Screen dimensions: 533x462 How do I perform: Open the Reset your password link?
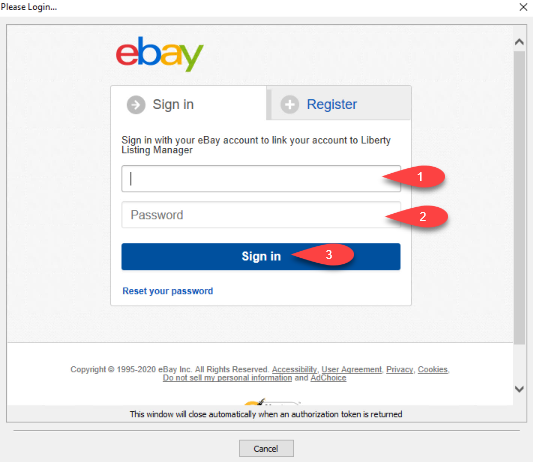click(168, 291)
